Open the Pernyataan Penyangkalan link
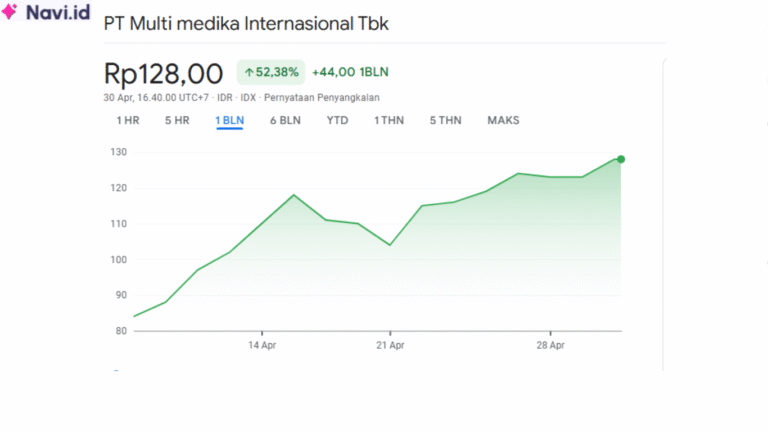 pos(321,98)
